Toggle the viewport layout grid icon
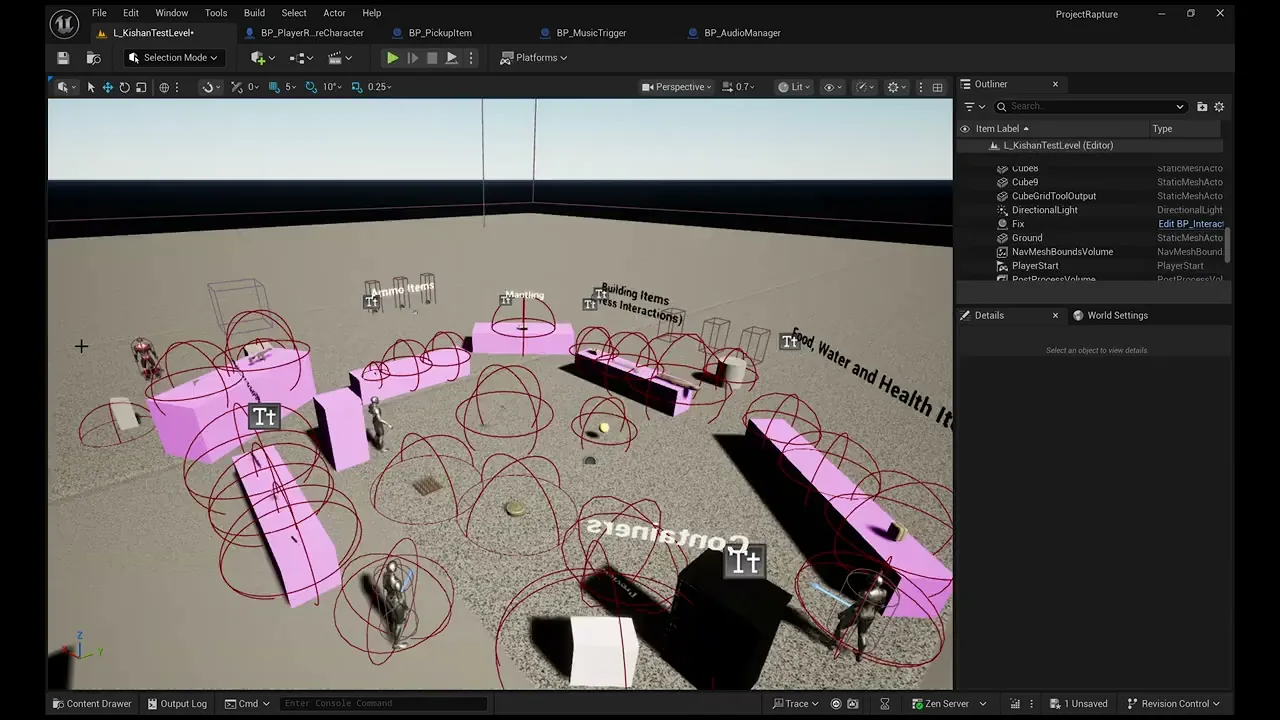The image size is (1280, 720). coord(937,87)
